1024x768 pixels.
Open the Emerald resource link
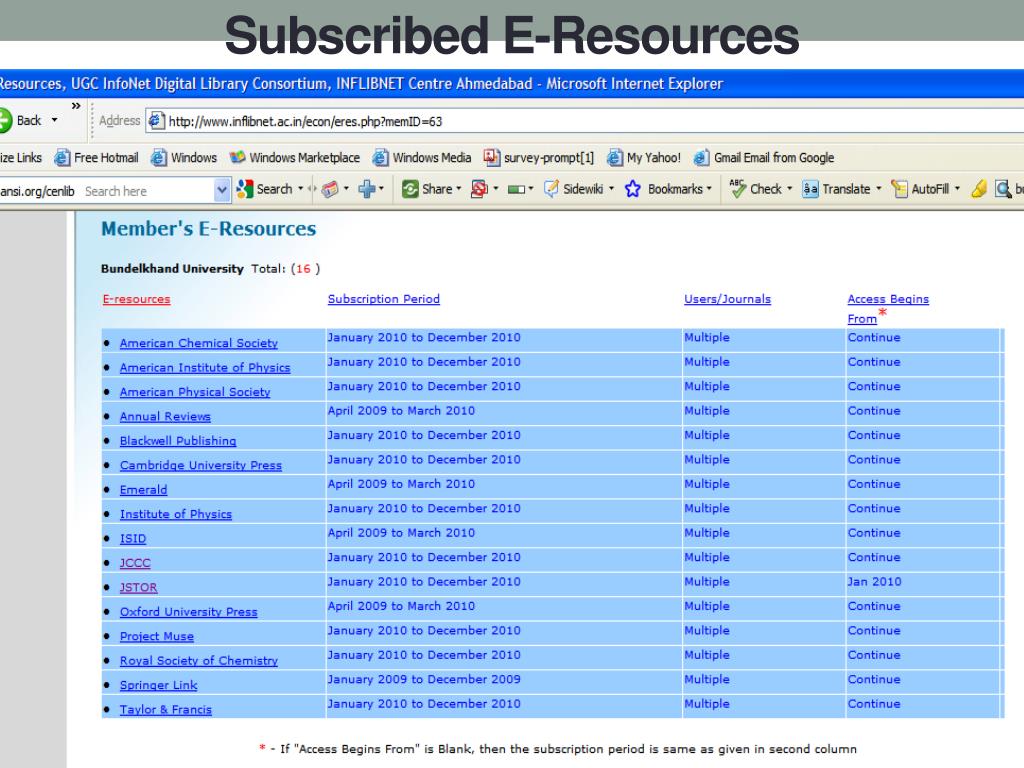[x=143, y=490]
